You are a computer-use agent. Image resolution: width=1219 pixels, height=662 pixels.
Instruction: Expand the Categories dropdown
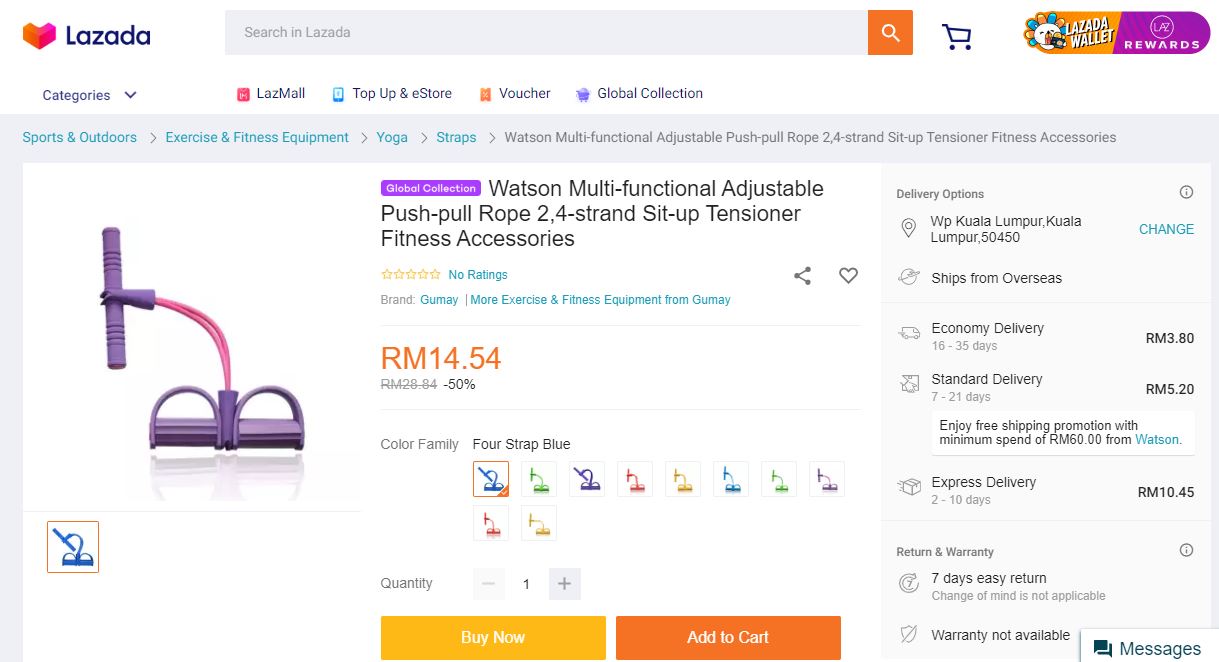click(89, 95)
